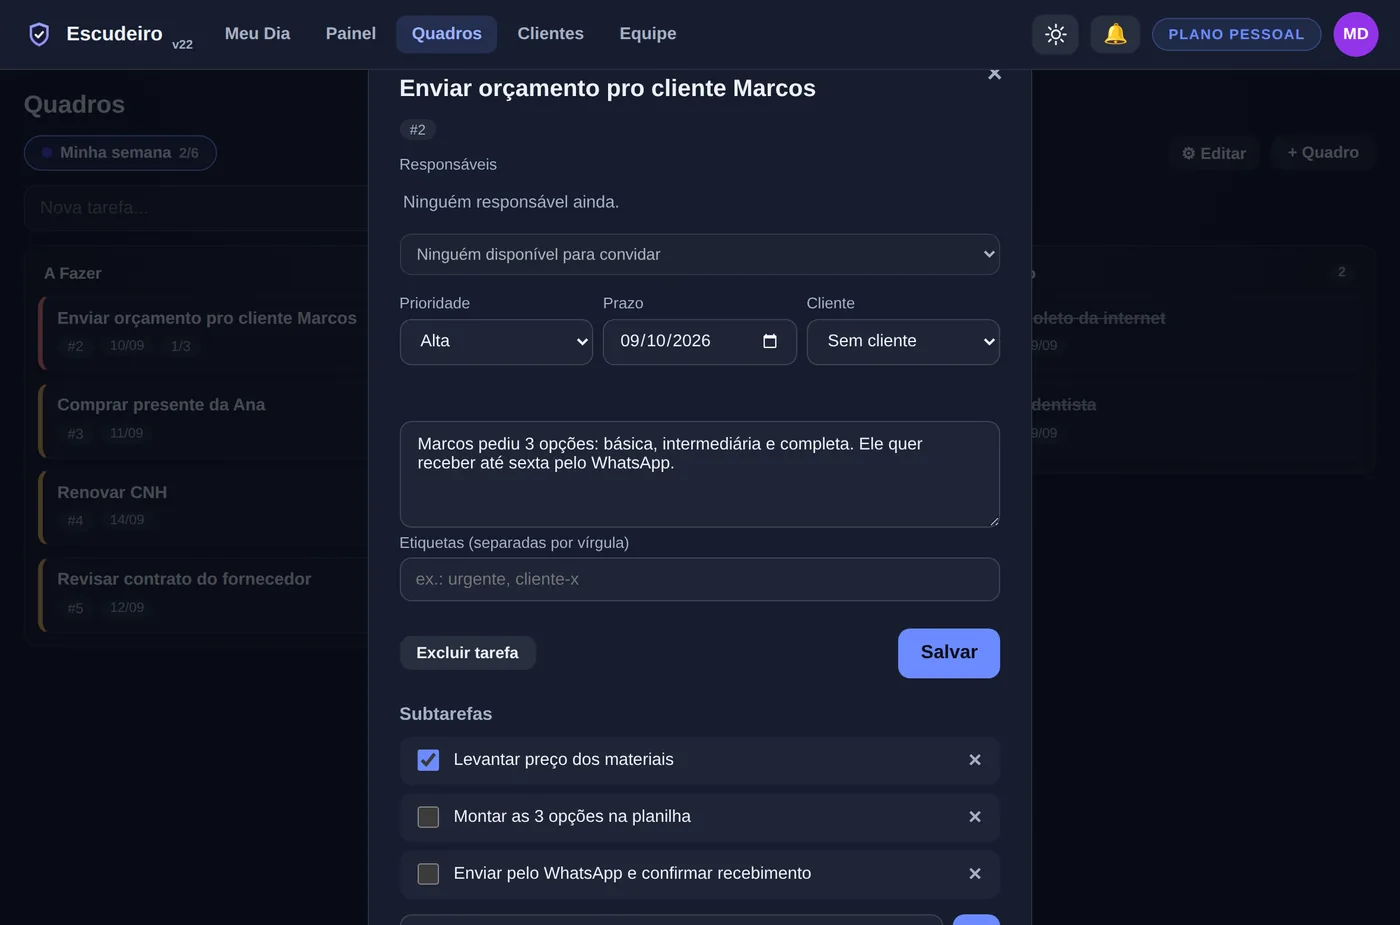Open the Ninguém disponível para convidar dropdown
The width and height of the screenshot is (1400, 925).
pos(700,254)
